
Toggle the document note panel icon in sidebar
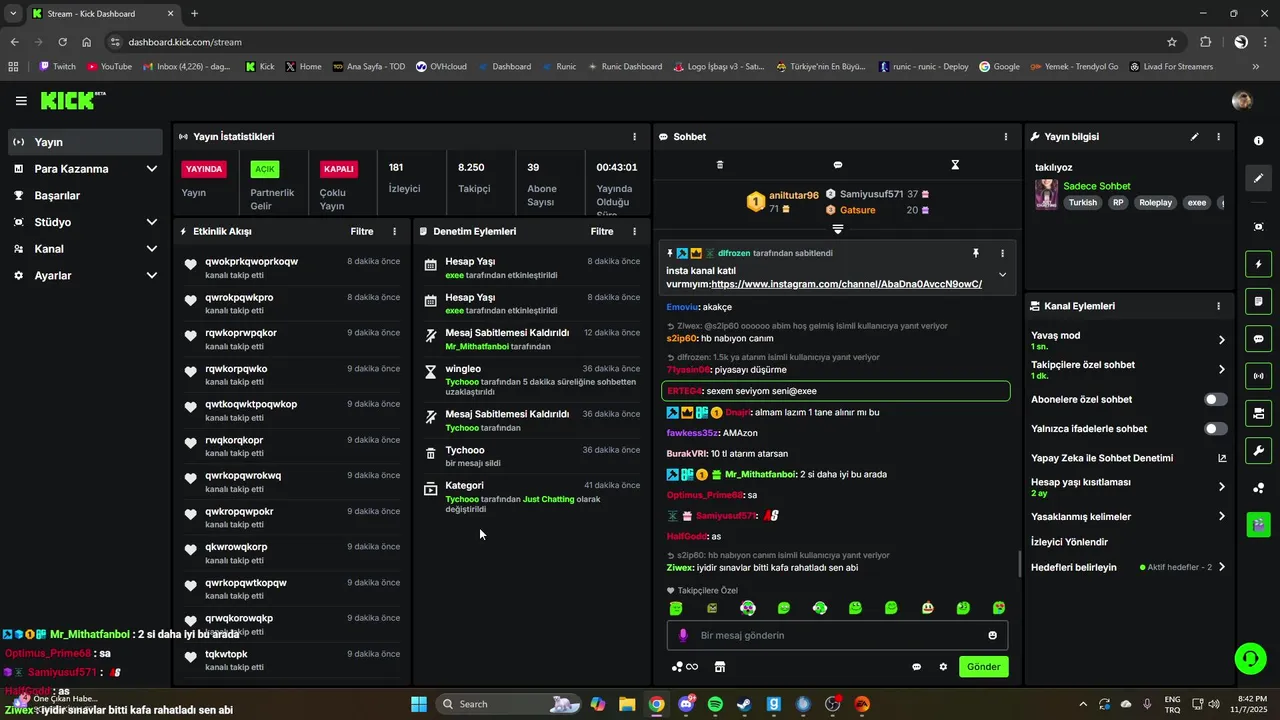pos(1258,301)
